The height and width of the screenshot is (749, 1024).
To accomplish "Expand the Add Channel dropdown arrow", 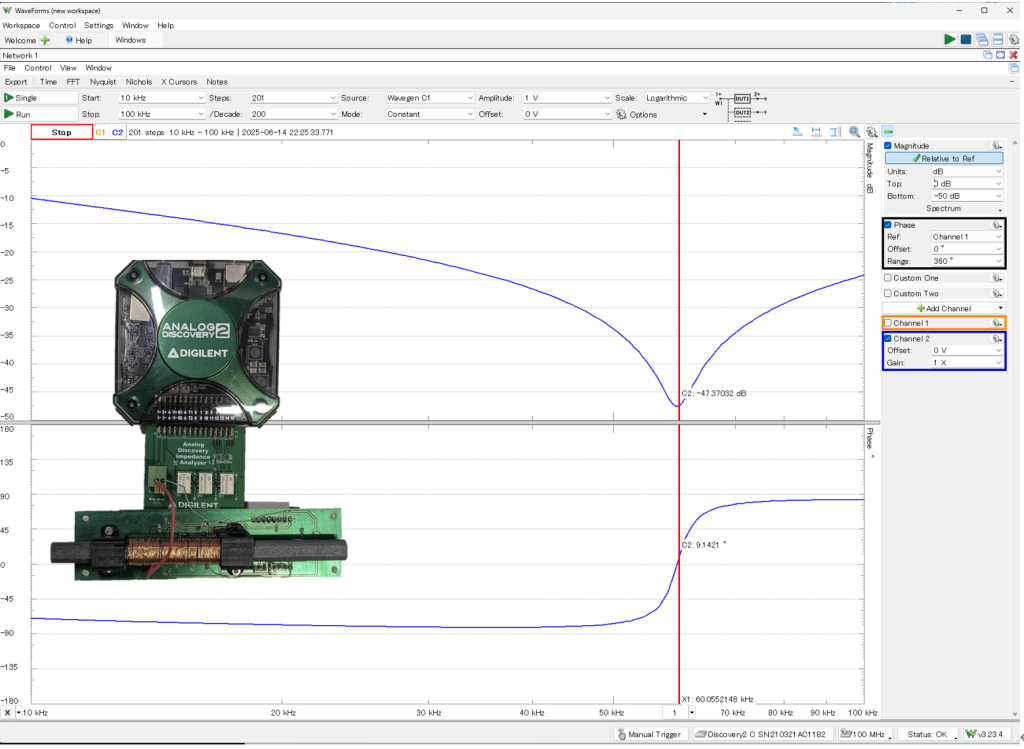I will [x=1000, y=308].
